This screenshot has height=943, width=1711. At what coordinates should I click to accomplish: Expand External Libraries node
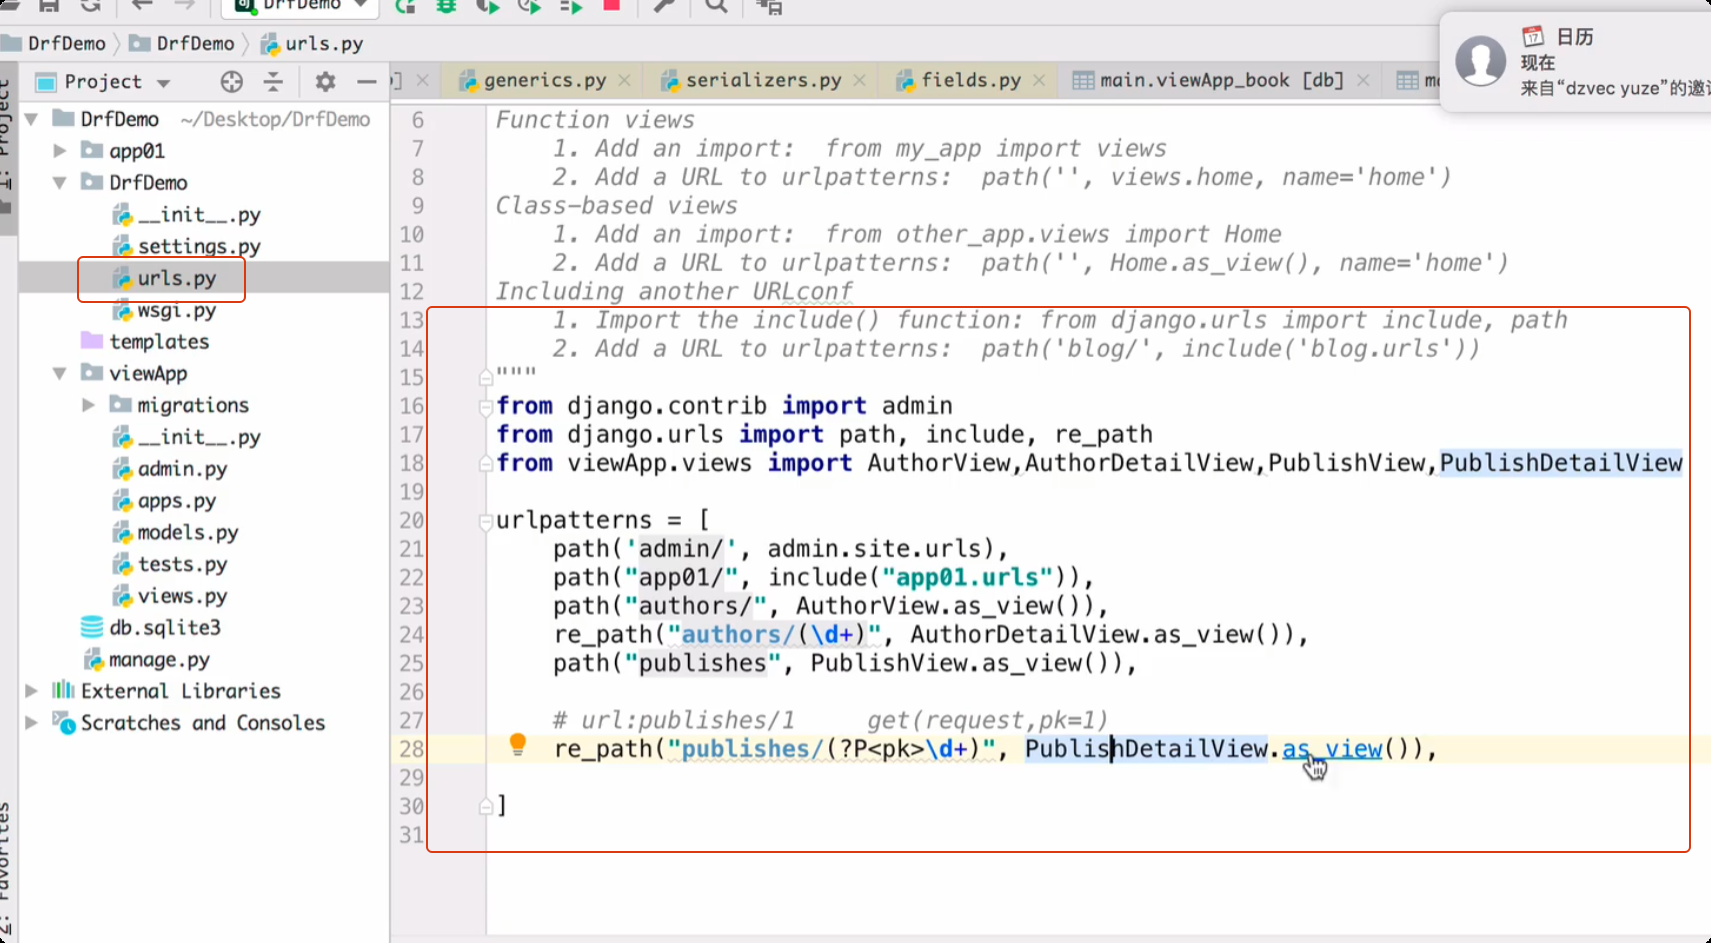tap(32, 691)
